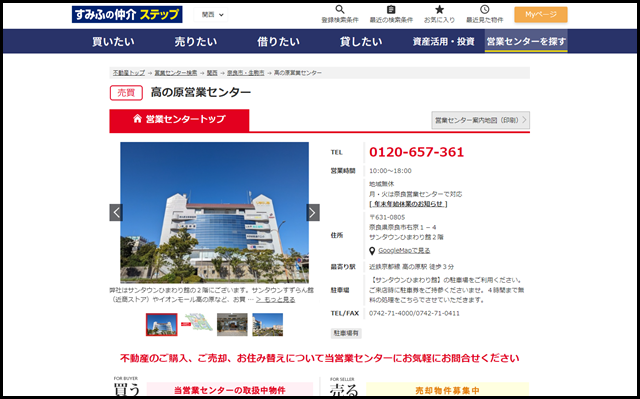Viewport: 640px width, 399px height.
Task: Click the すみふの仲介 ステップ logo
Action: point(127,14)
